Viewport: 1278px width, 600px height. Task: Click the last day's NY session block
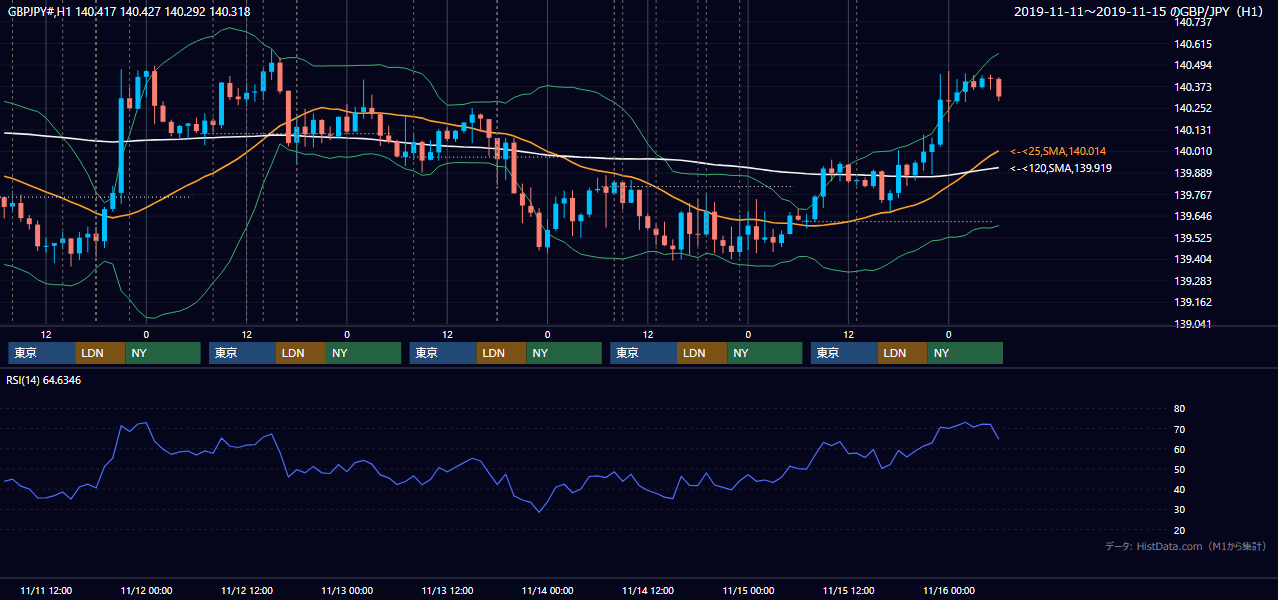pyautogui.click(x=965, y=353)
